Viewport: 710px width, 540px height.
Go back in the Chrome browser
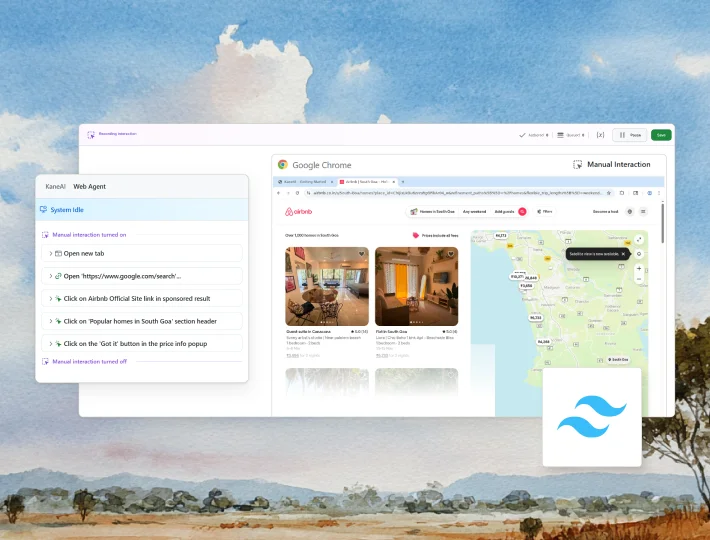(278, 193)
